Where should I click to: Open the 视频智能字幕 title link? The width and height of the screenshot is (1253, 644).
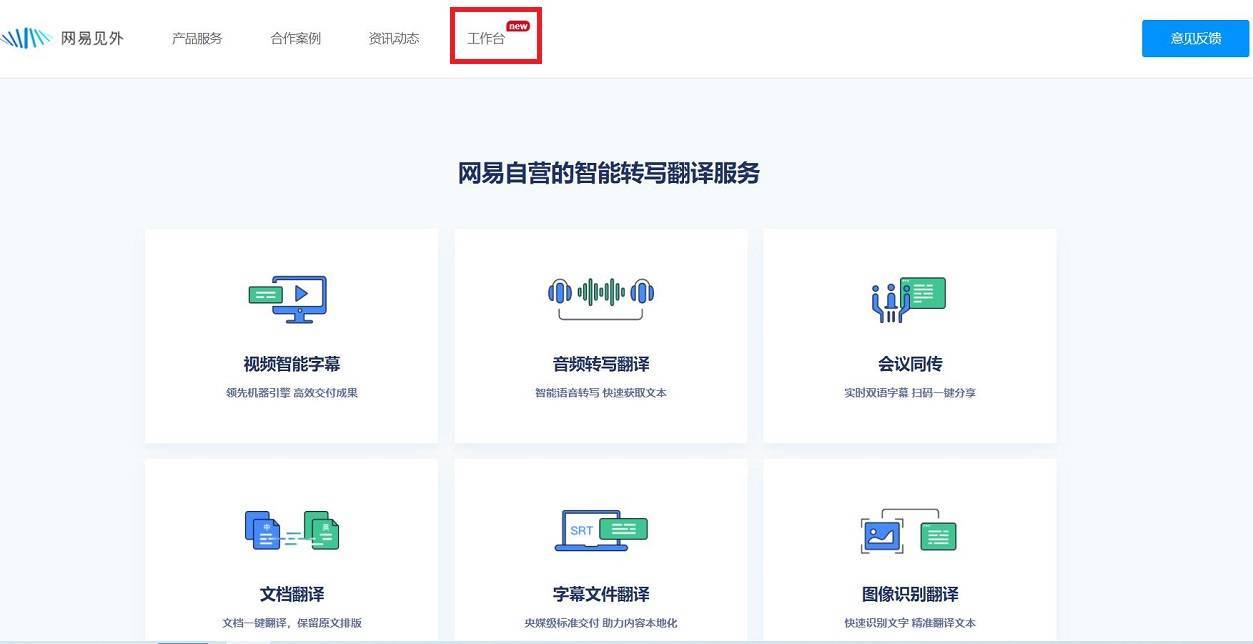coord(292,364)
